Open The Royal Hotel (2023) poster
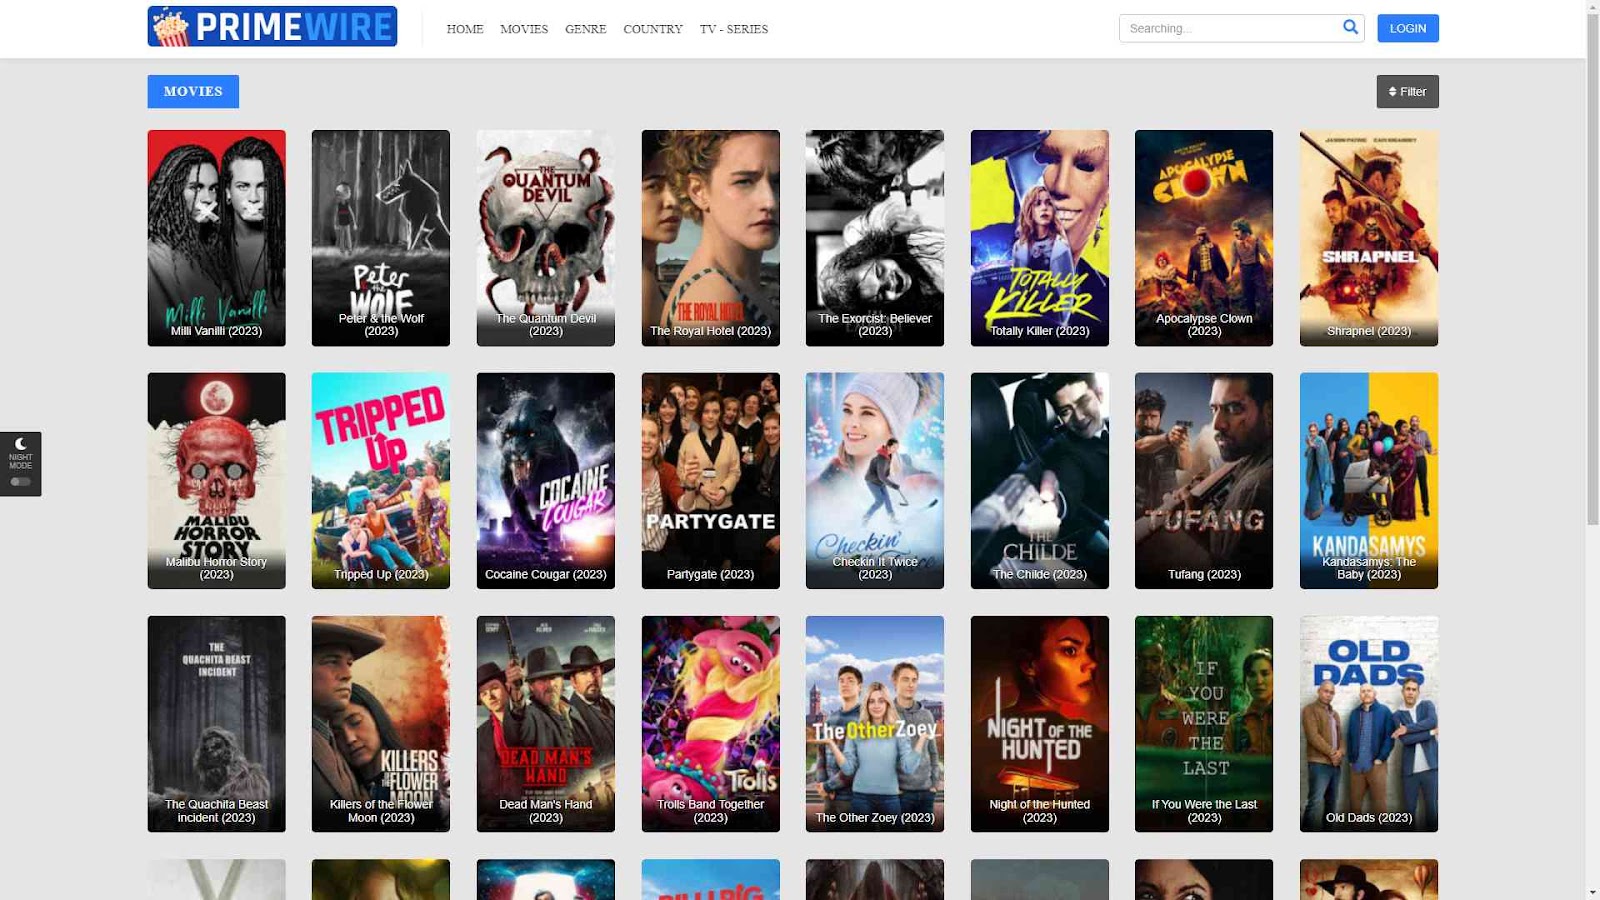 pyautogui.click(x=711, y=238)
